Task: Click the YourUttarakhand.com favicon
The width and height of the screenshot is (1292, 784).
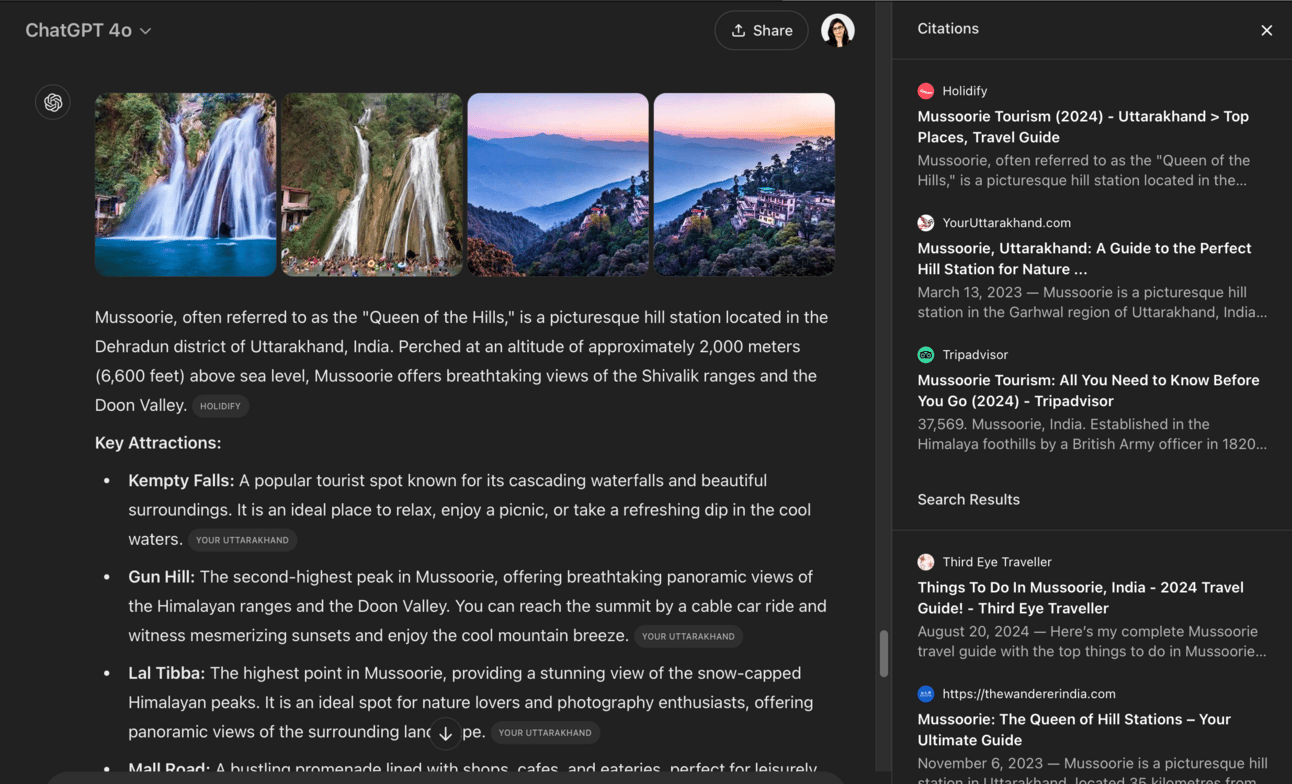Action: click(x=926, y=223)
